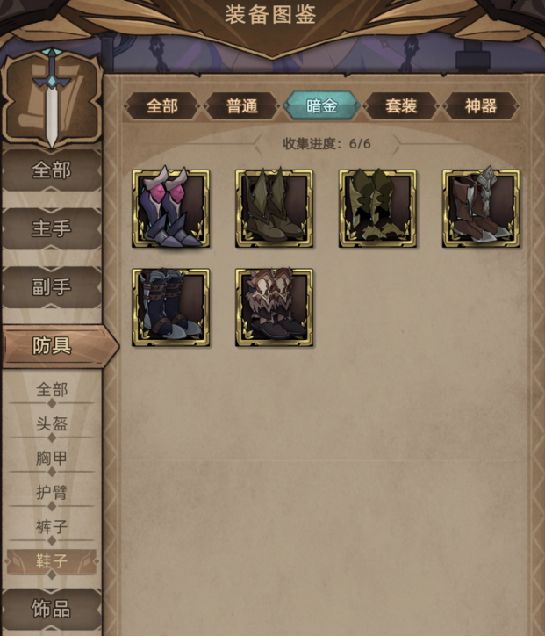Select 头盔 under armor subcategories

pyautogui.click(x=52, y=424)
